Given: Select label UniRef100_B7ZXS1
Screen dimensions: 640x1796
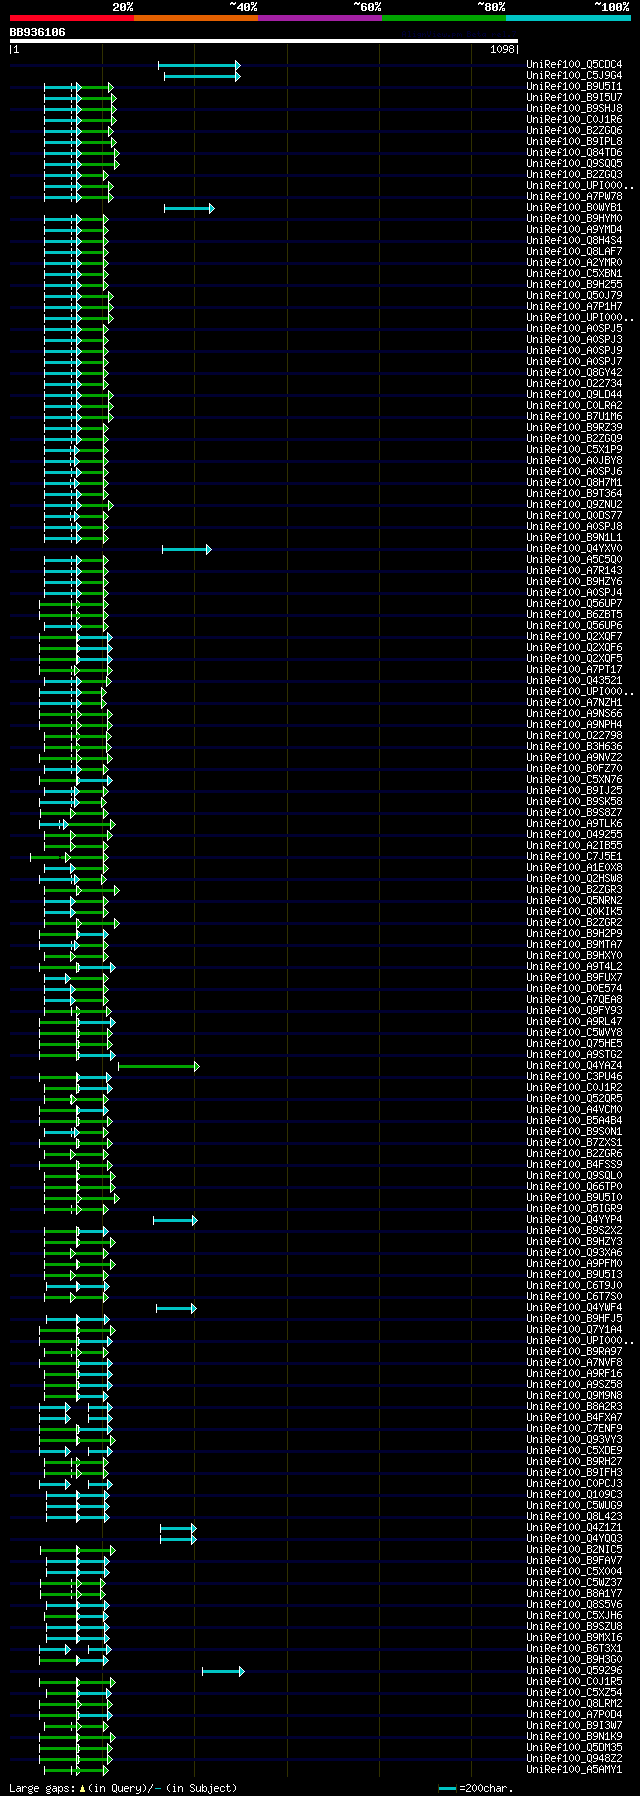Looking at the screenshot, I should (x=574, y=1143).
